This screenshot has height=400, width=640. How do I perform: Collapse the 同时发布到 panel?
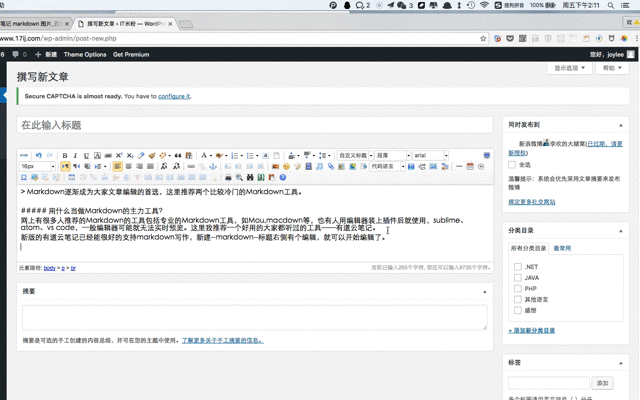620,125
